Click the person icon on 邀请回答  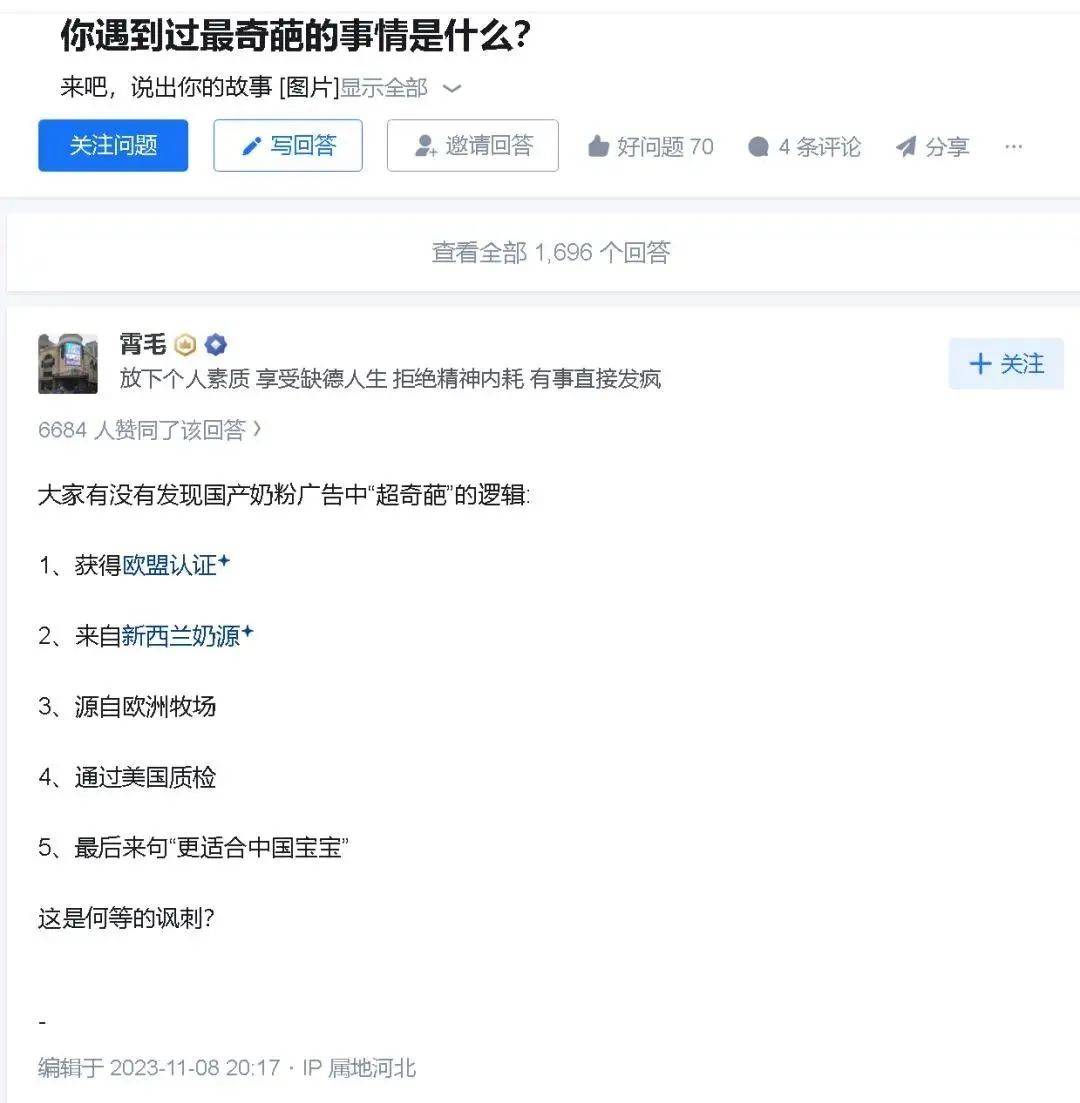tap(426, 146)
